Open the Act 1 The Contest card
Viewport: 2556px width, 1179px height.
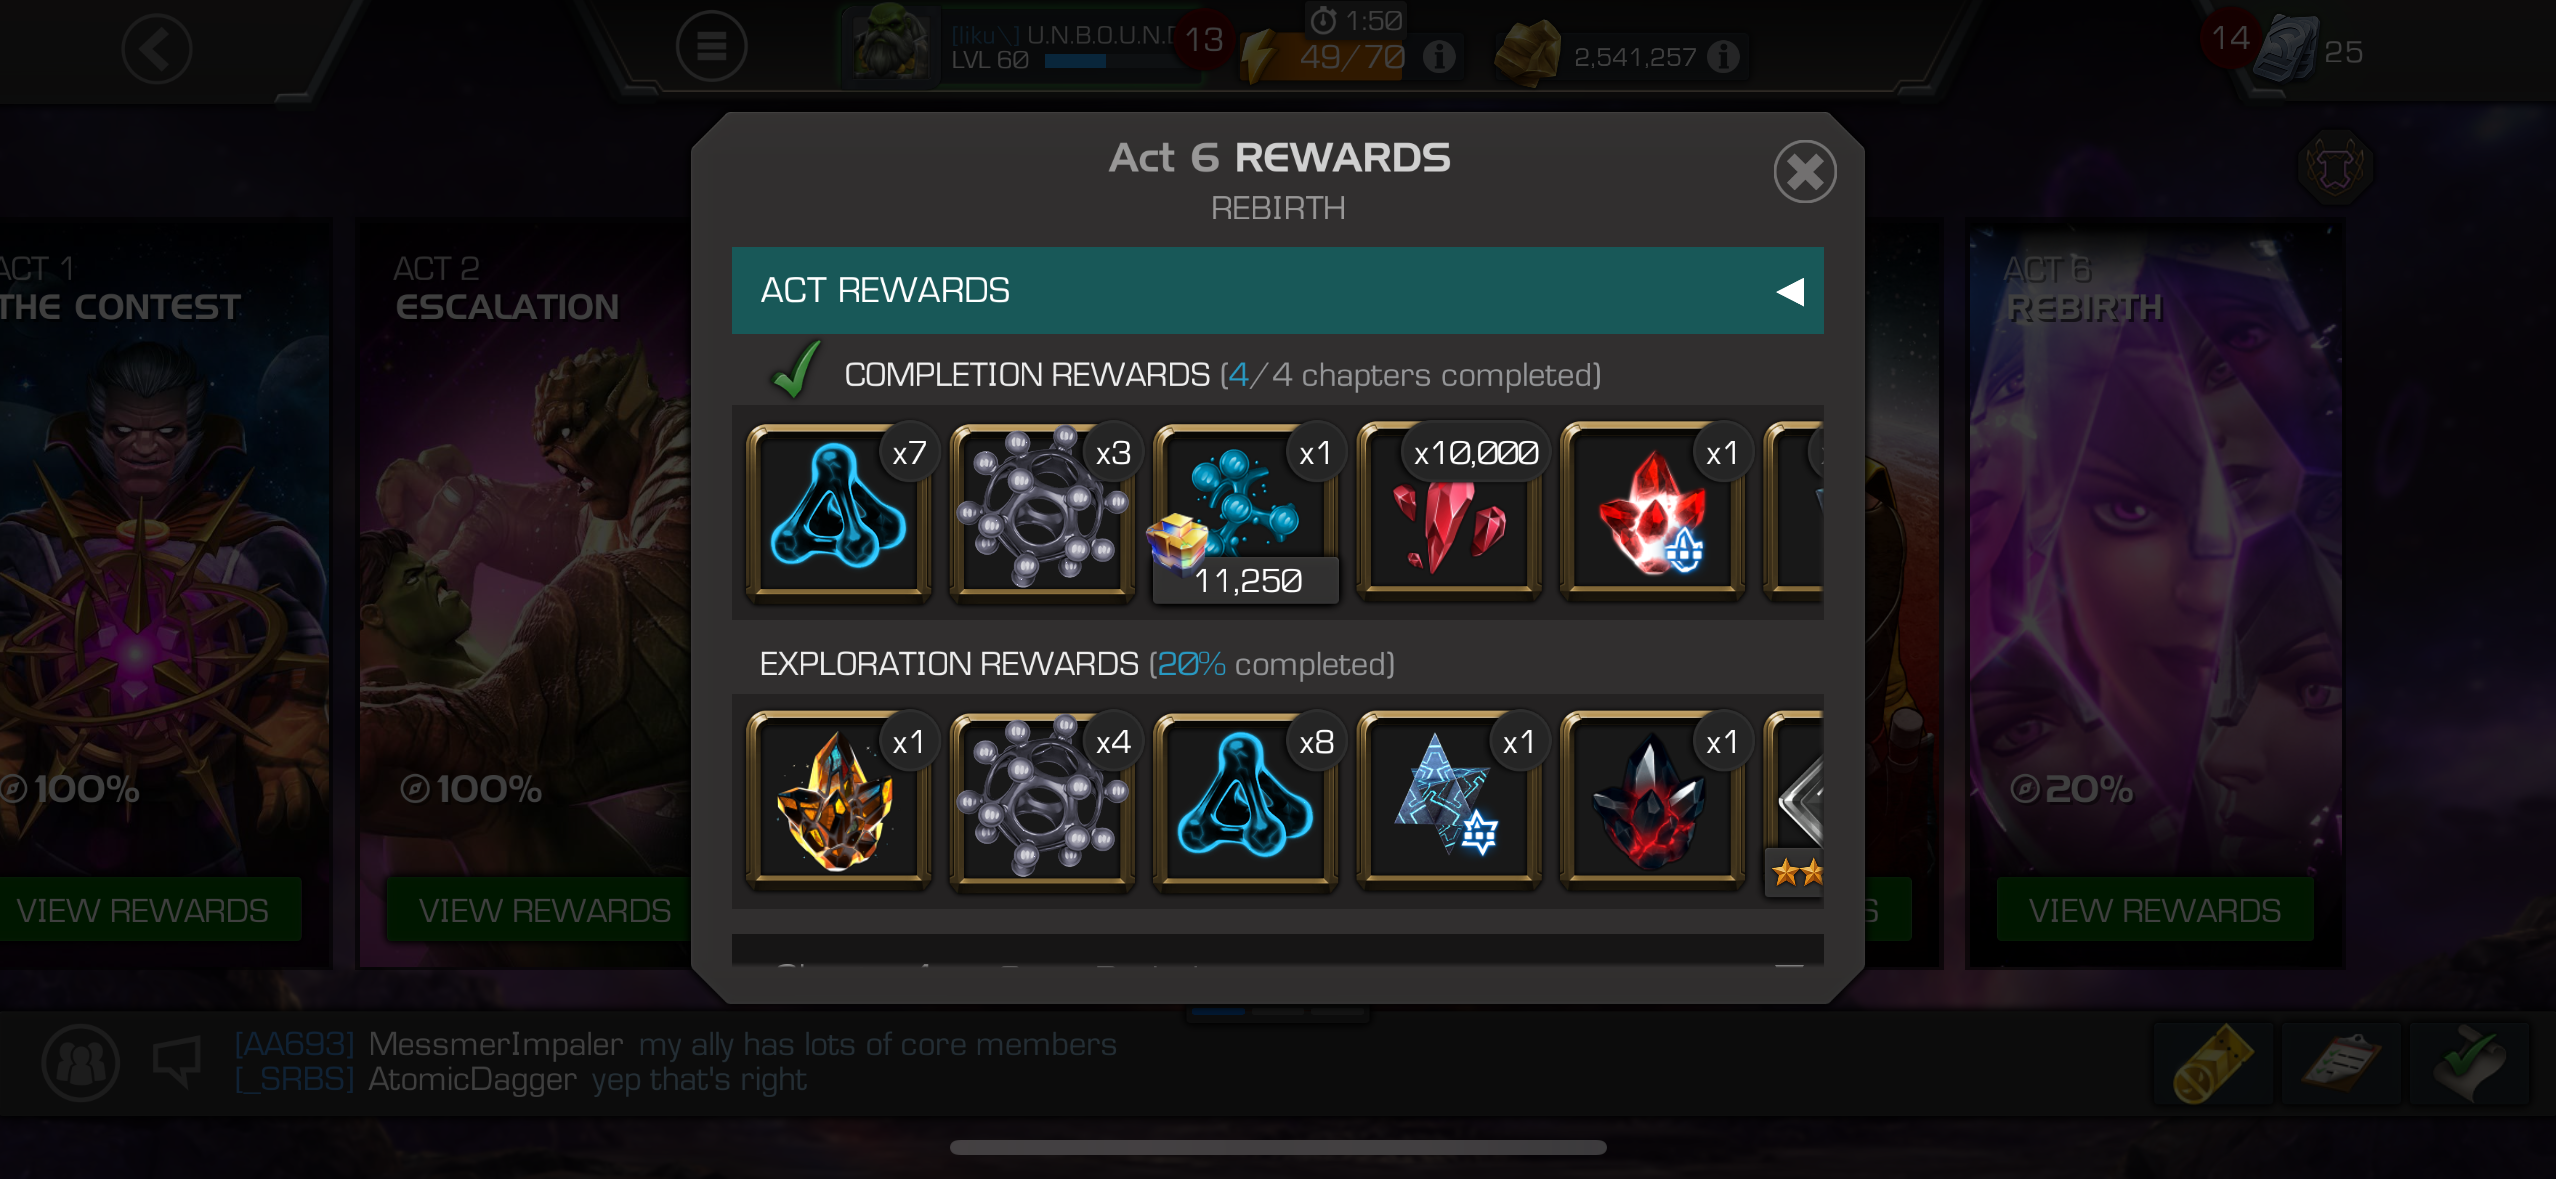[160, 592]
